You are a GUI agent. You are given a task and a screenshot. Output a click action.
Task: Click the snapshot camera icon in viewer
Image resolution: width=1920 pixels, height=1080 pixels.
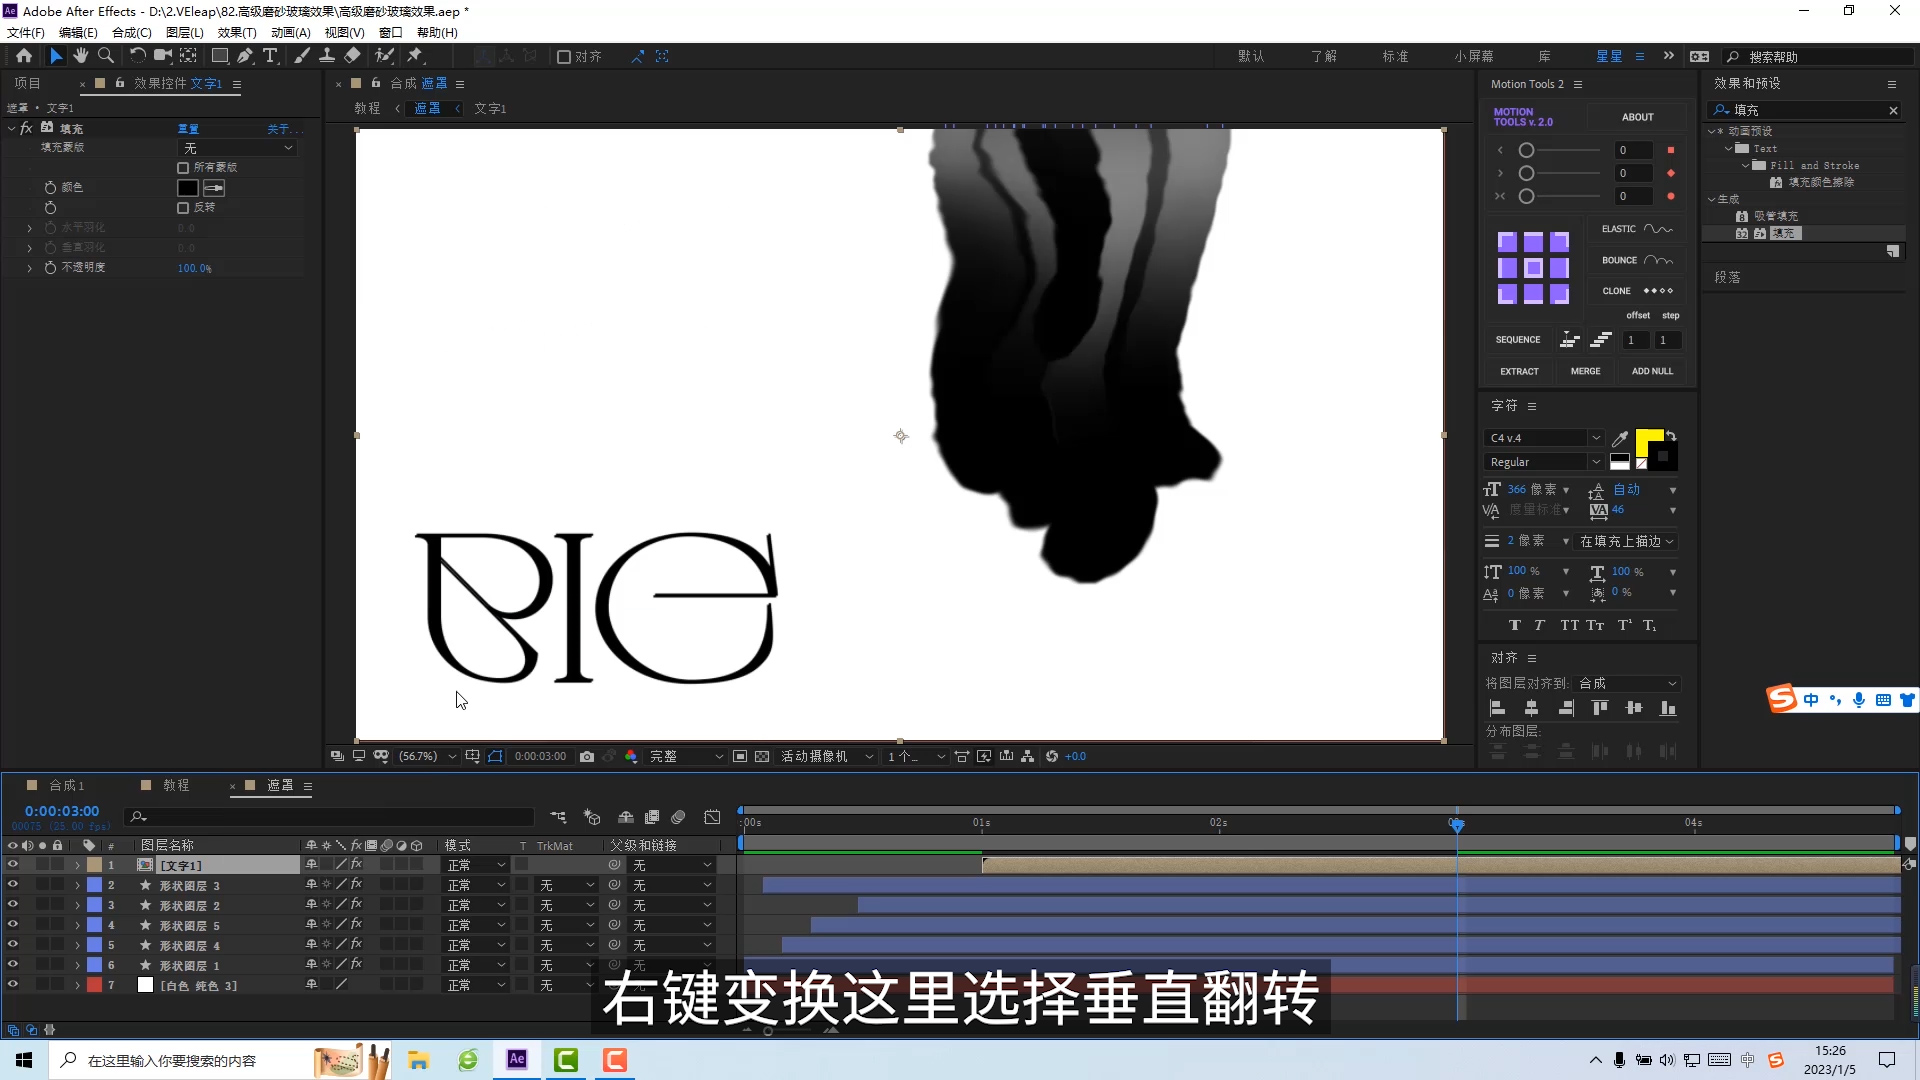[x=587, y=756]
